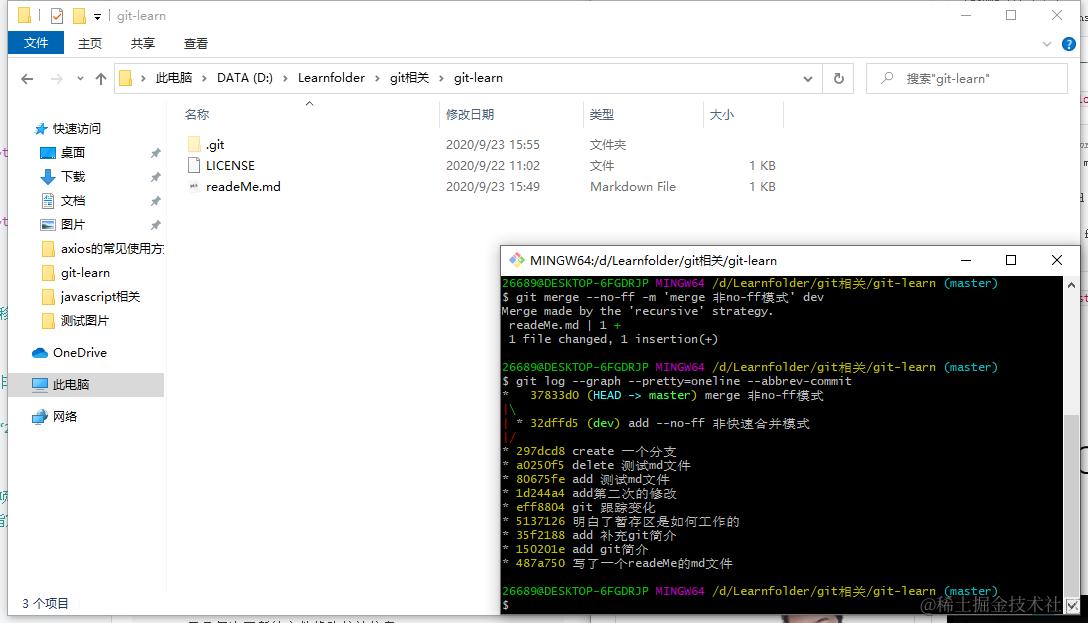Click terminal scrollbar up arrow
The width and height of the screenshot is (1088, 623).
[x=1071, y=284]
